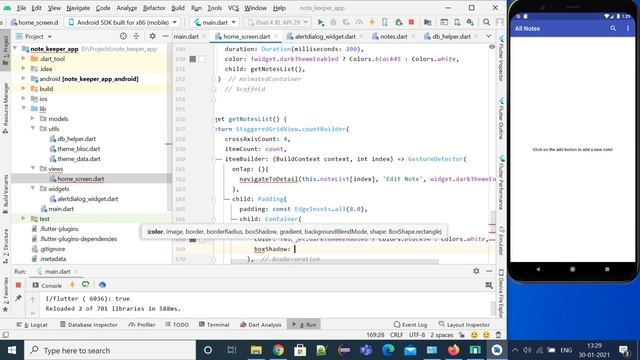Open the Layout Inspector
Image resolution: width=640 pixels, height=360 pixels.
point(464,324)
